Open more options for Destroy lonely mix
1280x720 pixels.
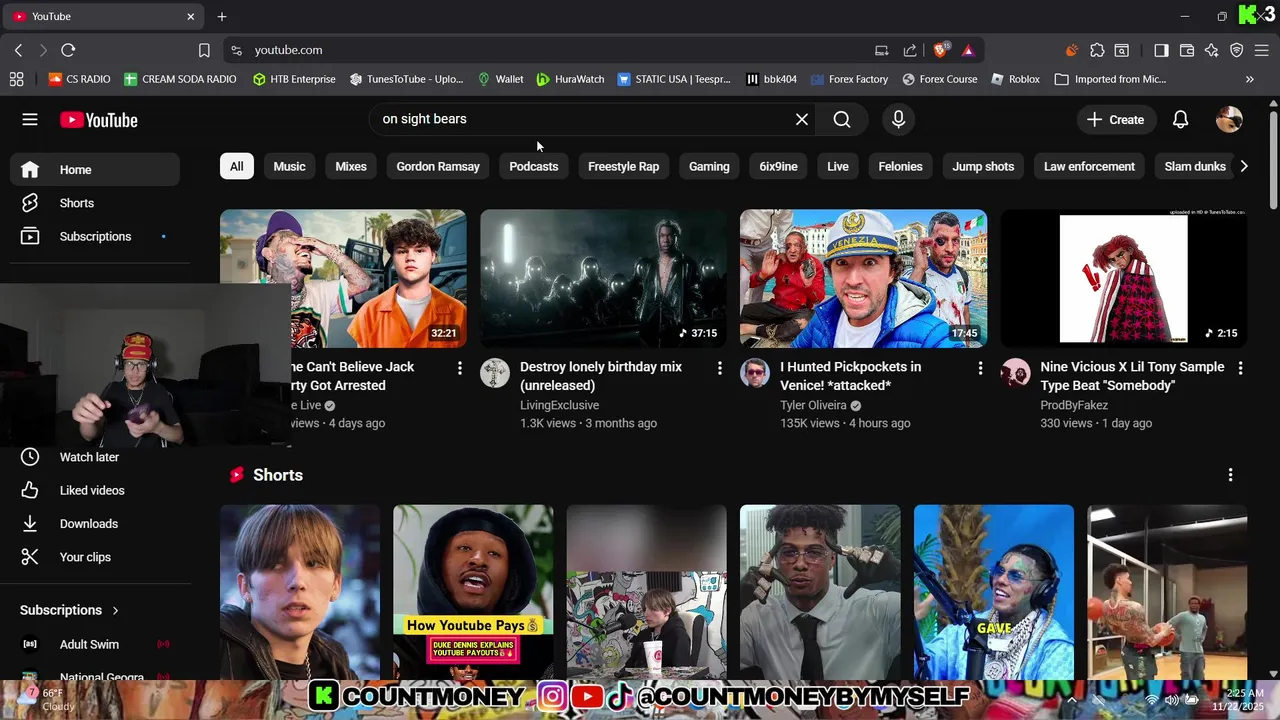719,368
